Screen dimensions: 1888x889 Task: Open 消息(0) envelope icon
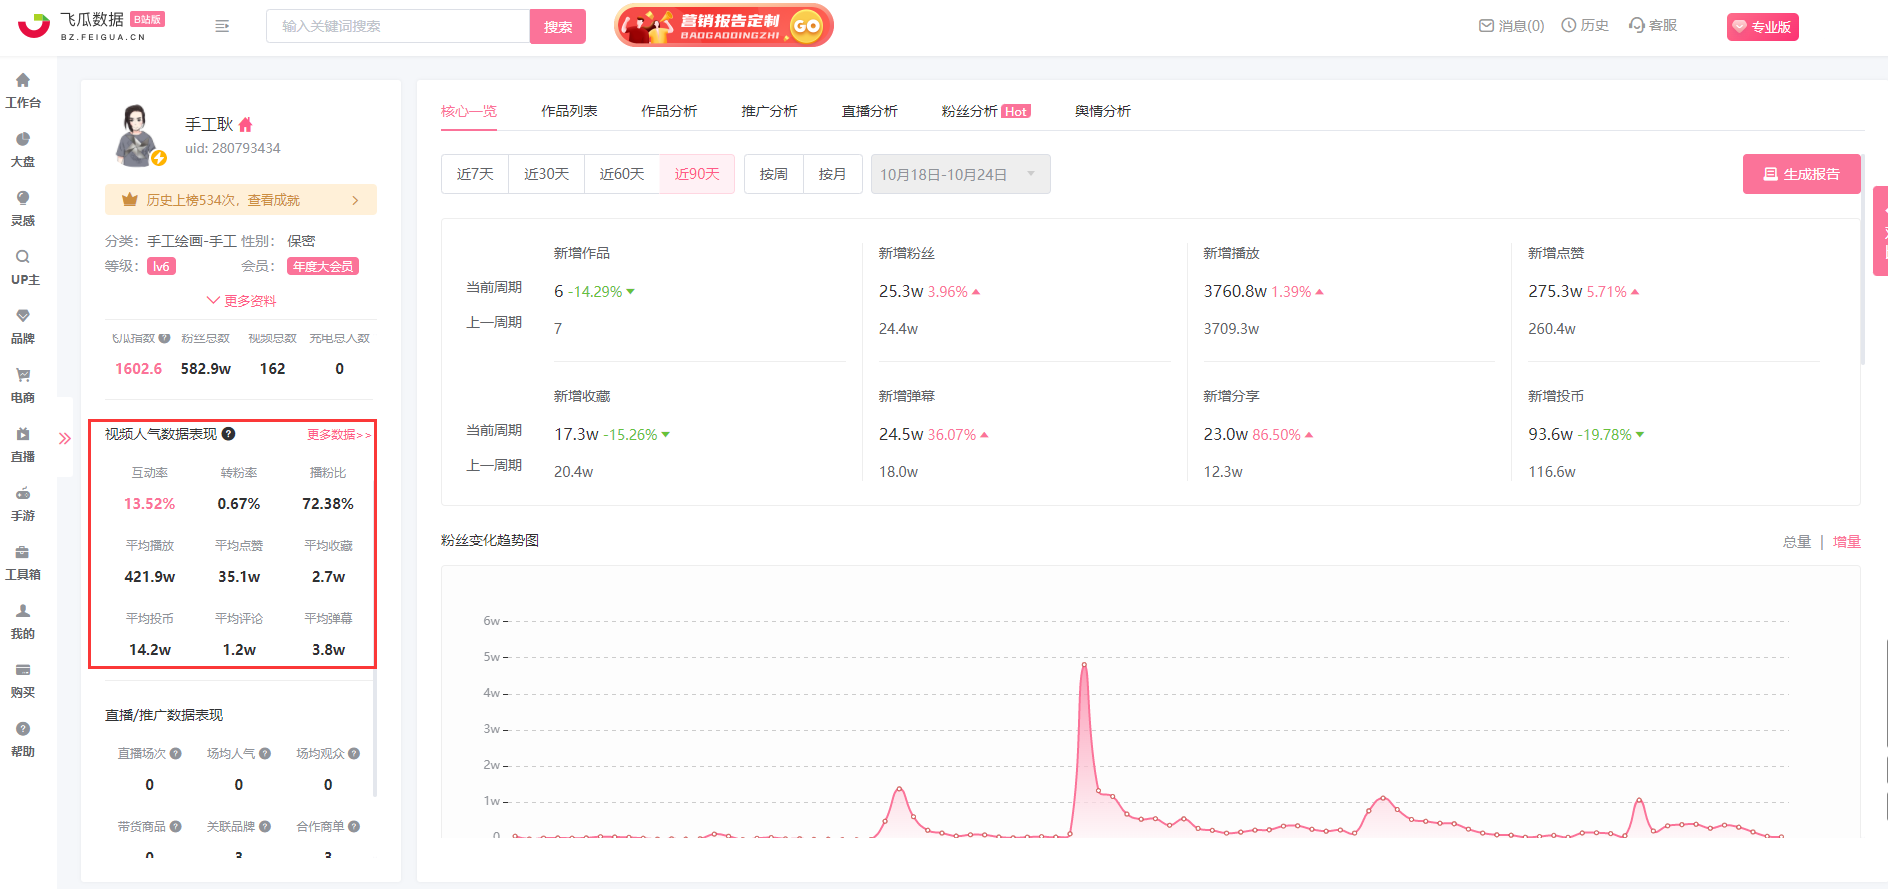(1486, 26)
